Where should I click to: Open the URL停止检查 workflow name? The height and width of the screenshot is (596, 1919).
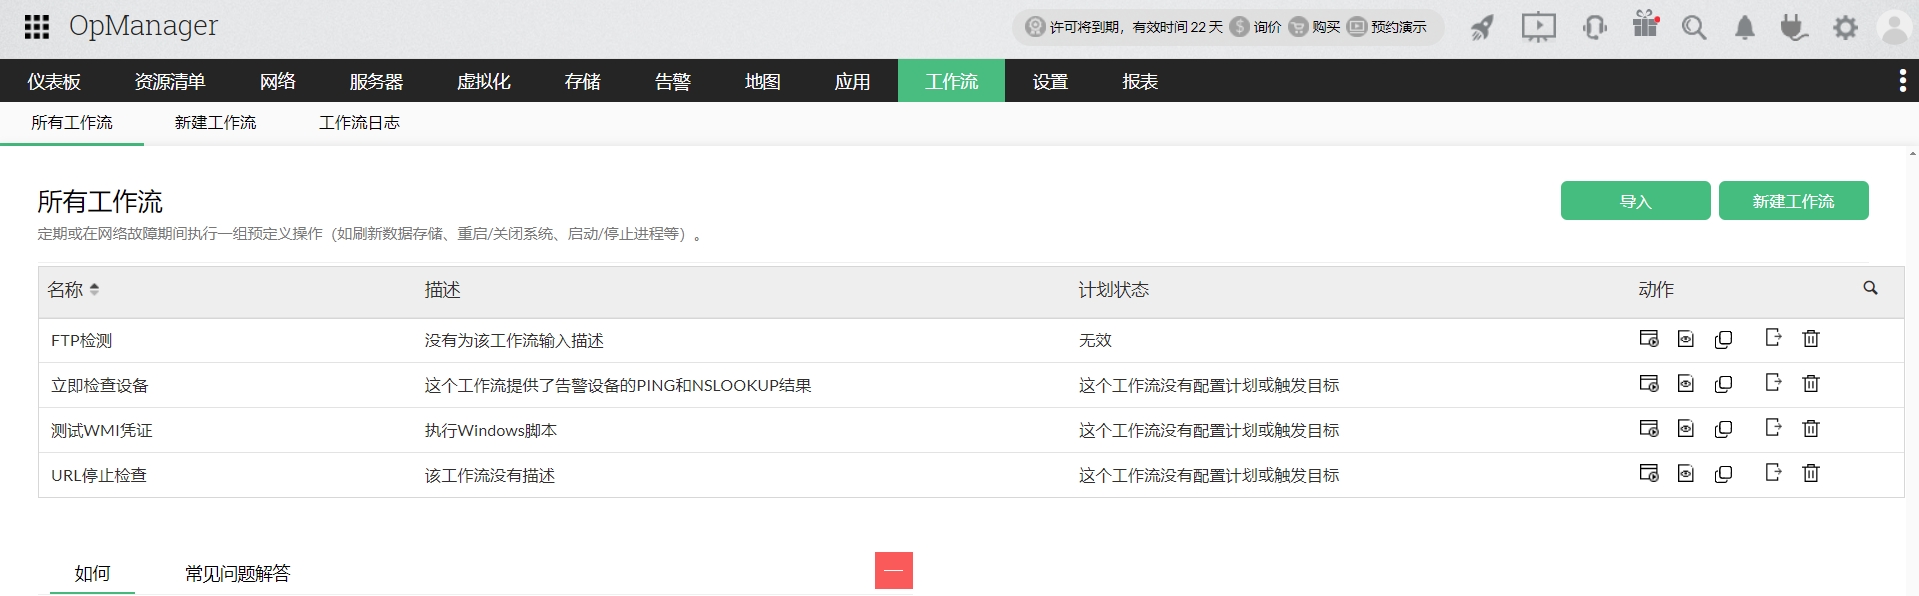tap(99, 476)
